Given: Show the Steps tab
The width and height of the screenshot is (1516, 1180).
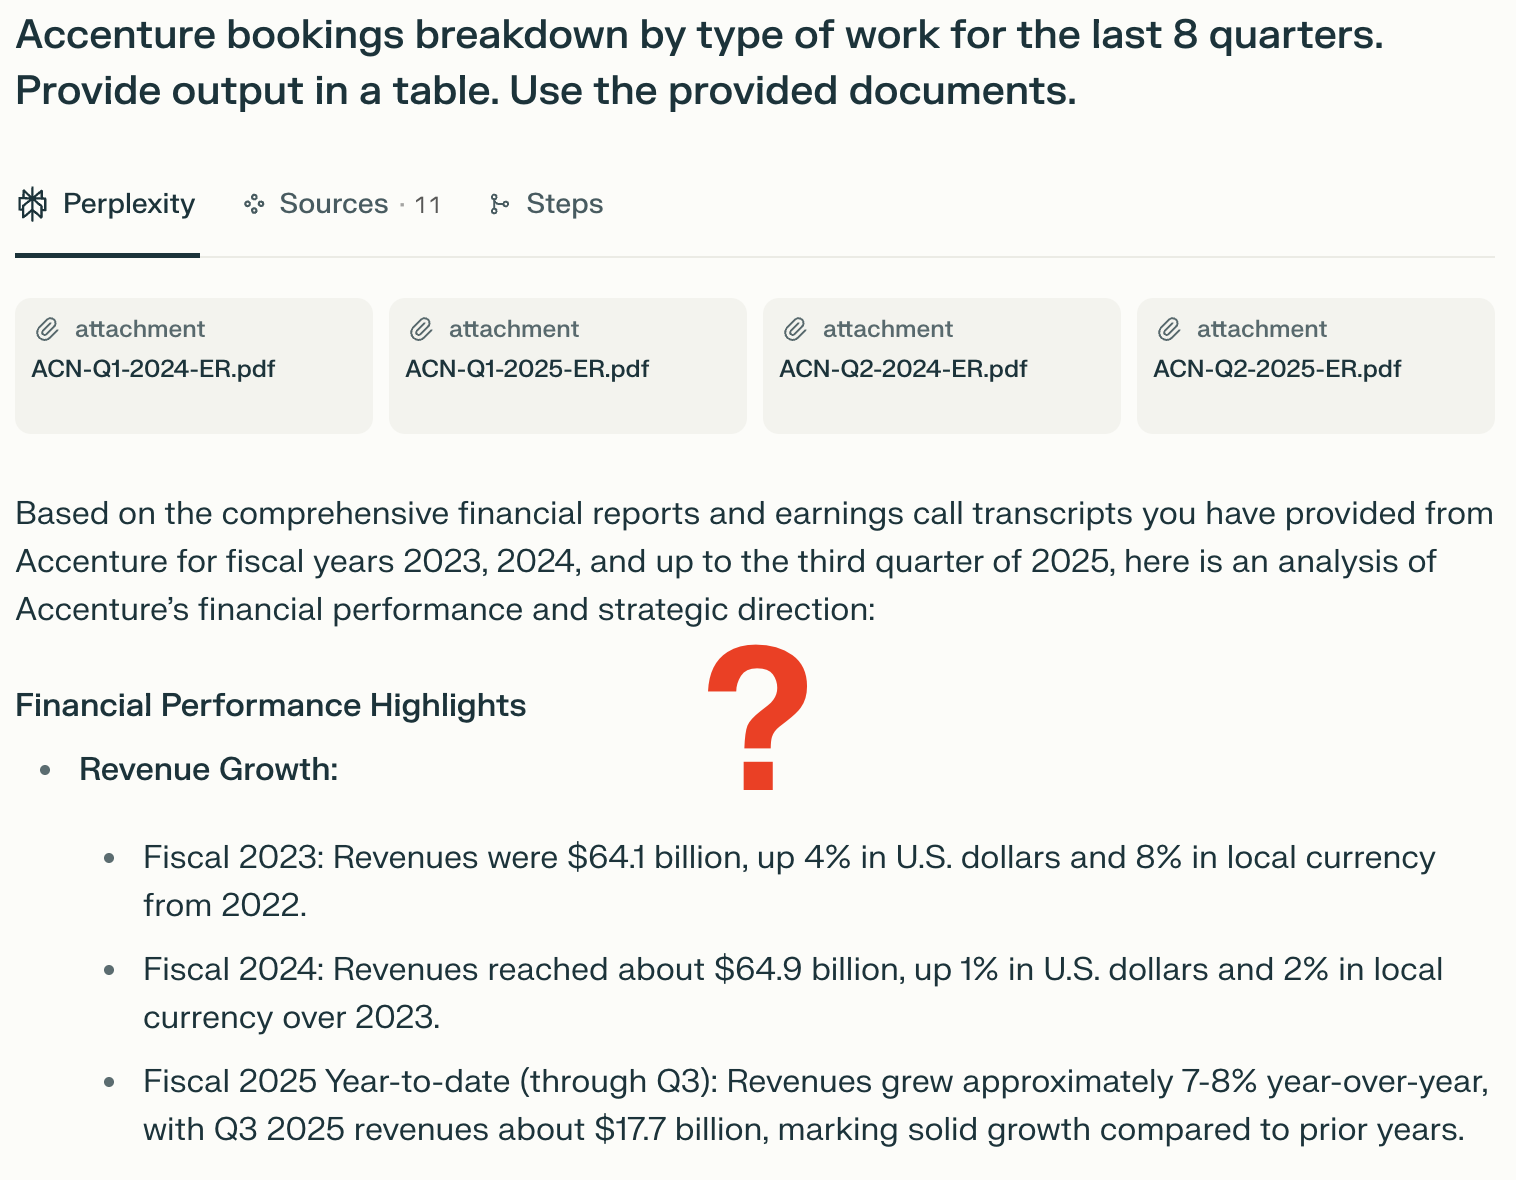Looking at the screenshot, I should [x=564, y=204].
